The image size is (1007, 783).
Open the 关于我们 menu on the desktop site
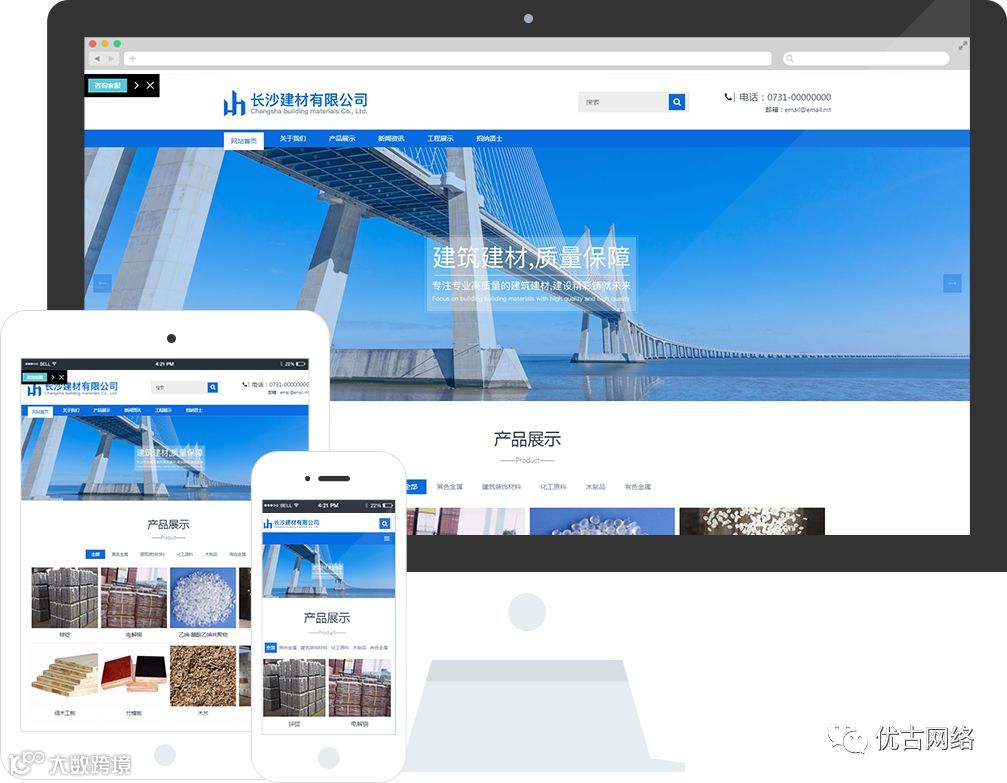(293, 139)
